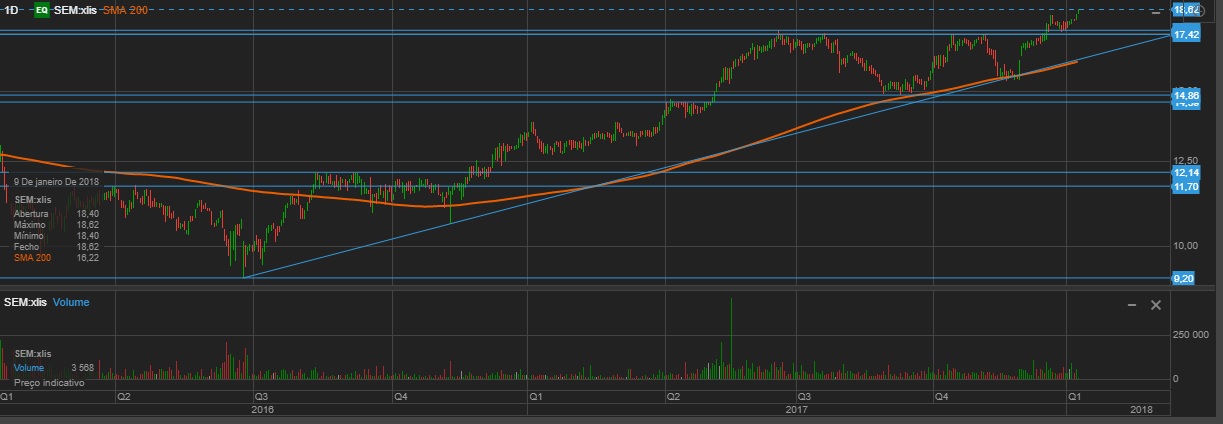Select the SMA 200 indicator label in the chart header

click(124, 10)
